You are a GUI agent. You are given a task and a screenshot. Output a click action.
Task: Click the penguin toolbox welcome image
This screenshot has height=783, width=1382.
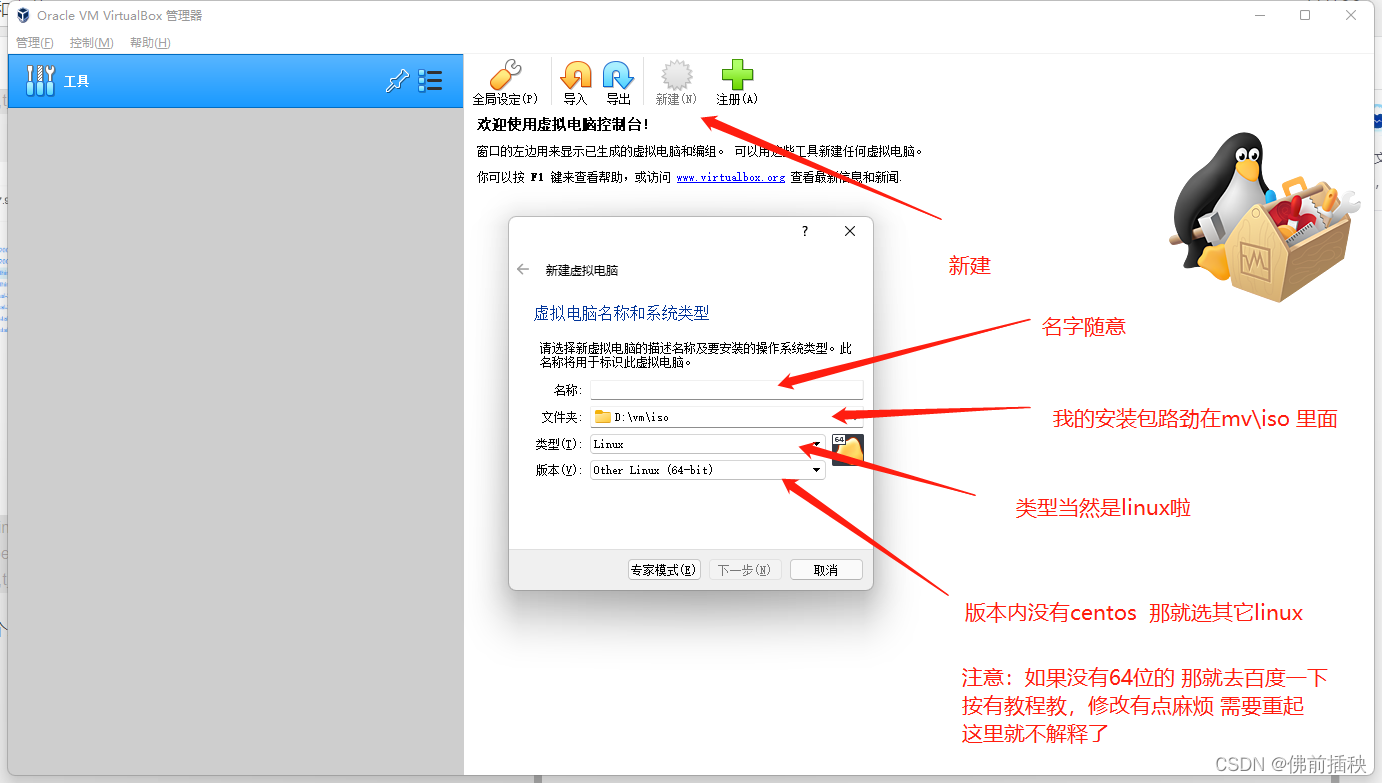pyautogui.click(x=1264, y=218)
